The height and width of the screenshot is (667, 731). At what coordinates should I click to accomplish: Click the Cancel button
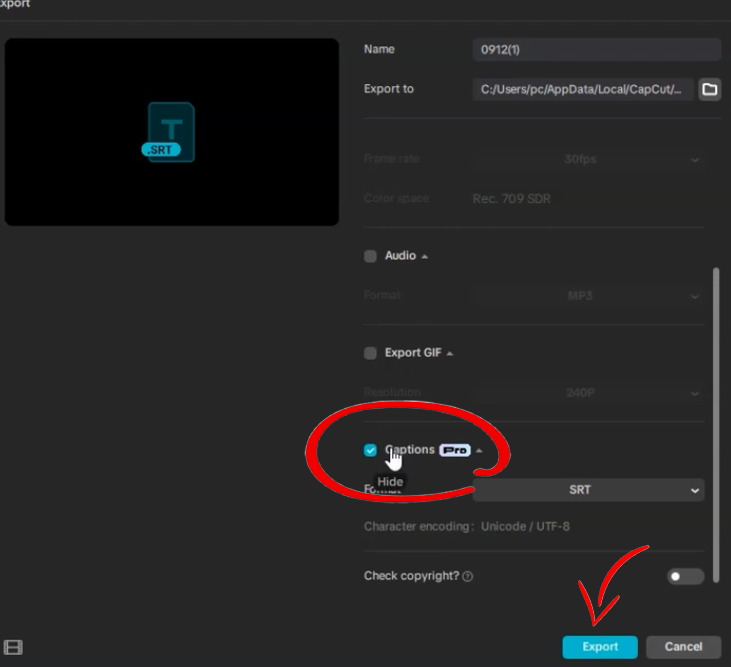(x=683, y=647)
